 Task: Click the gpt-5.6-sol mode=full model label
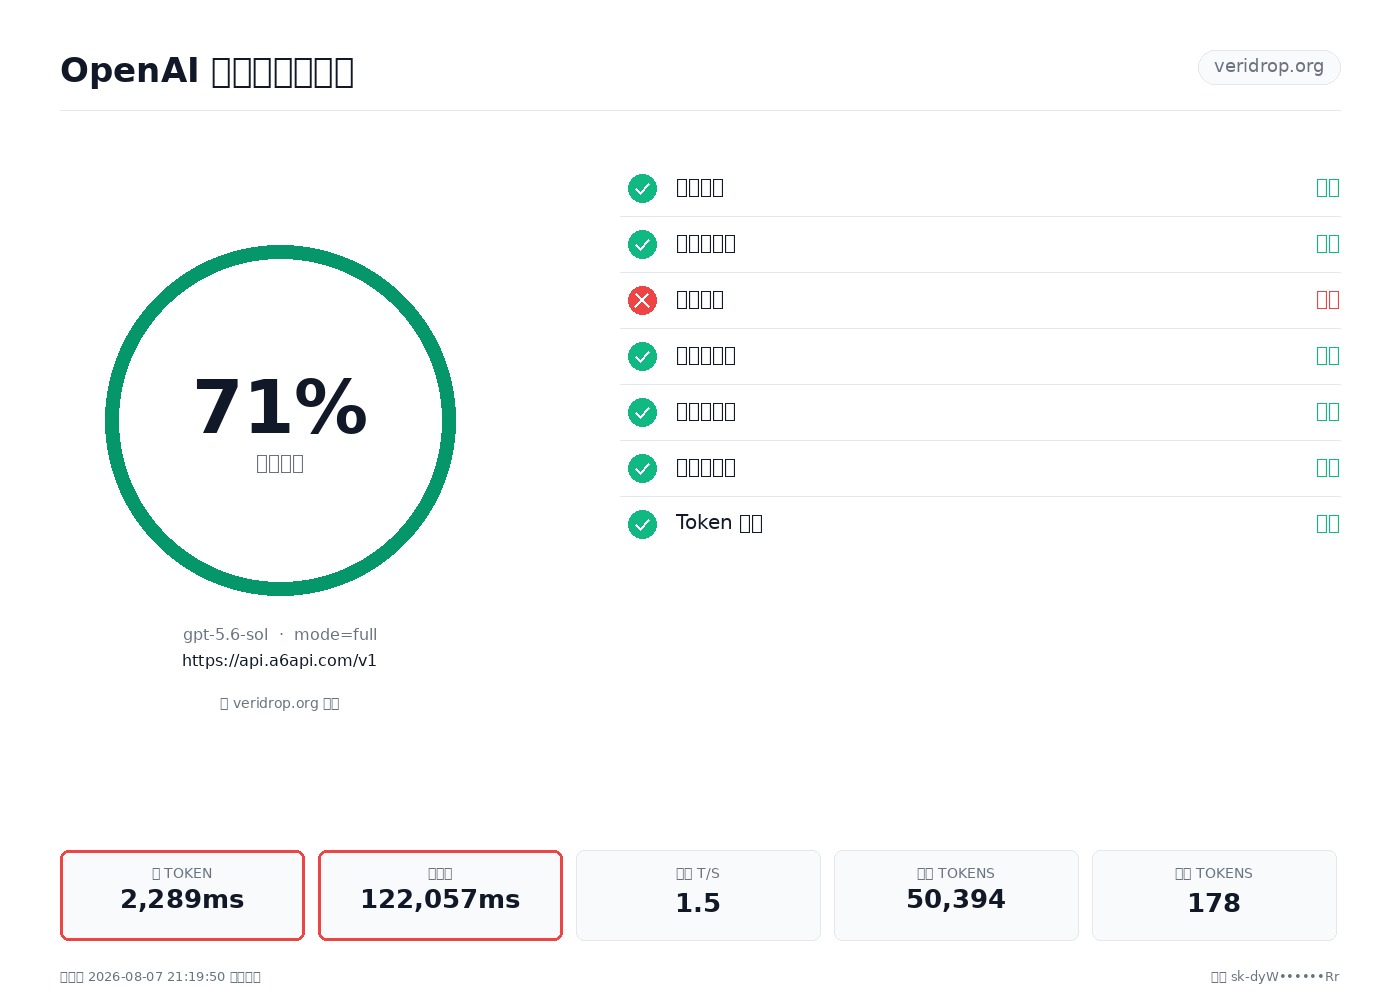(x=280, y=635)
